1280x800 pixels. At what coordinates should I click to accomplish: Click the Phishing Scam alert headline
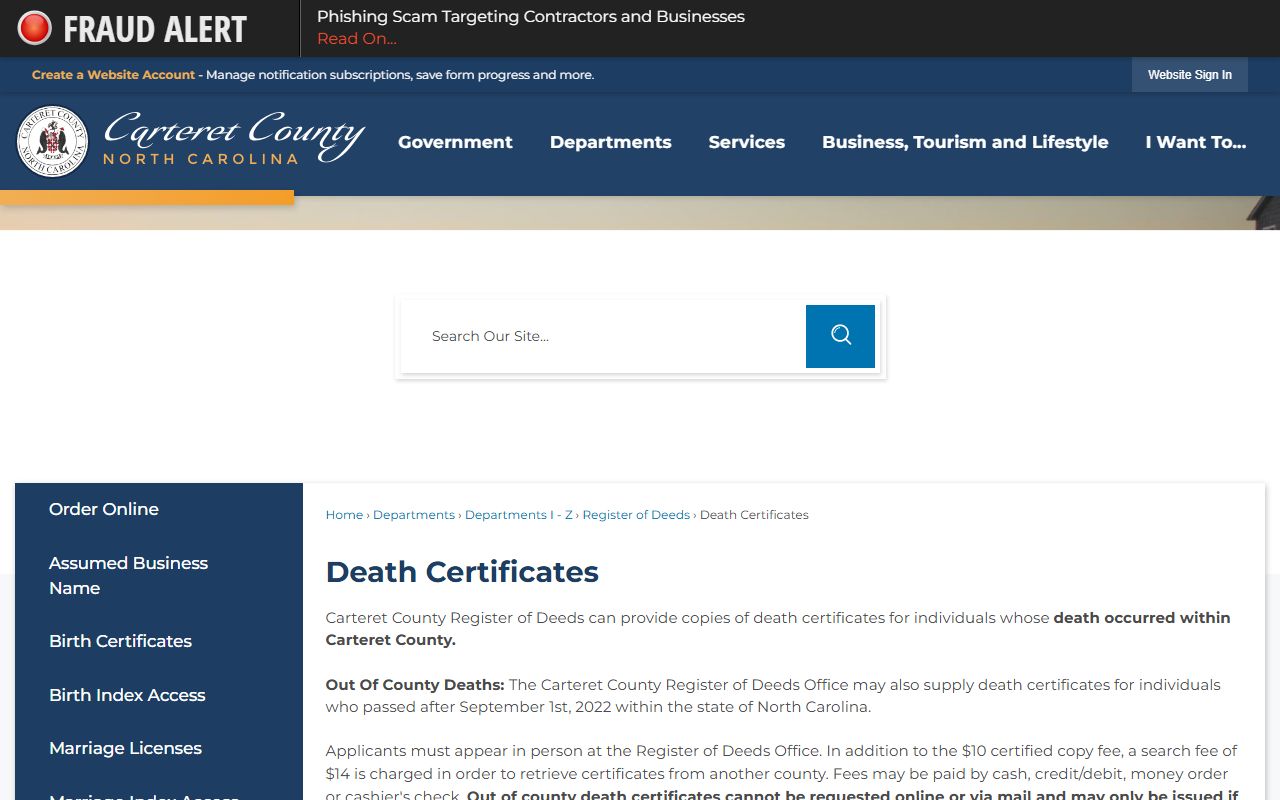pyautogui.click(x=531, y=17)
